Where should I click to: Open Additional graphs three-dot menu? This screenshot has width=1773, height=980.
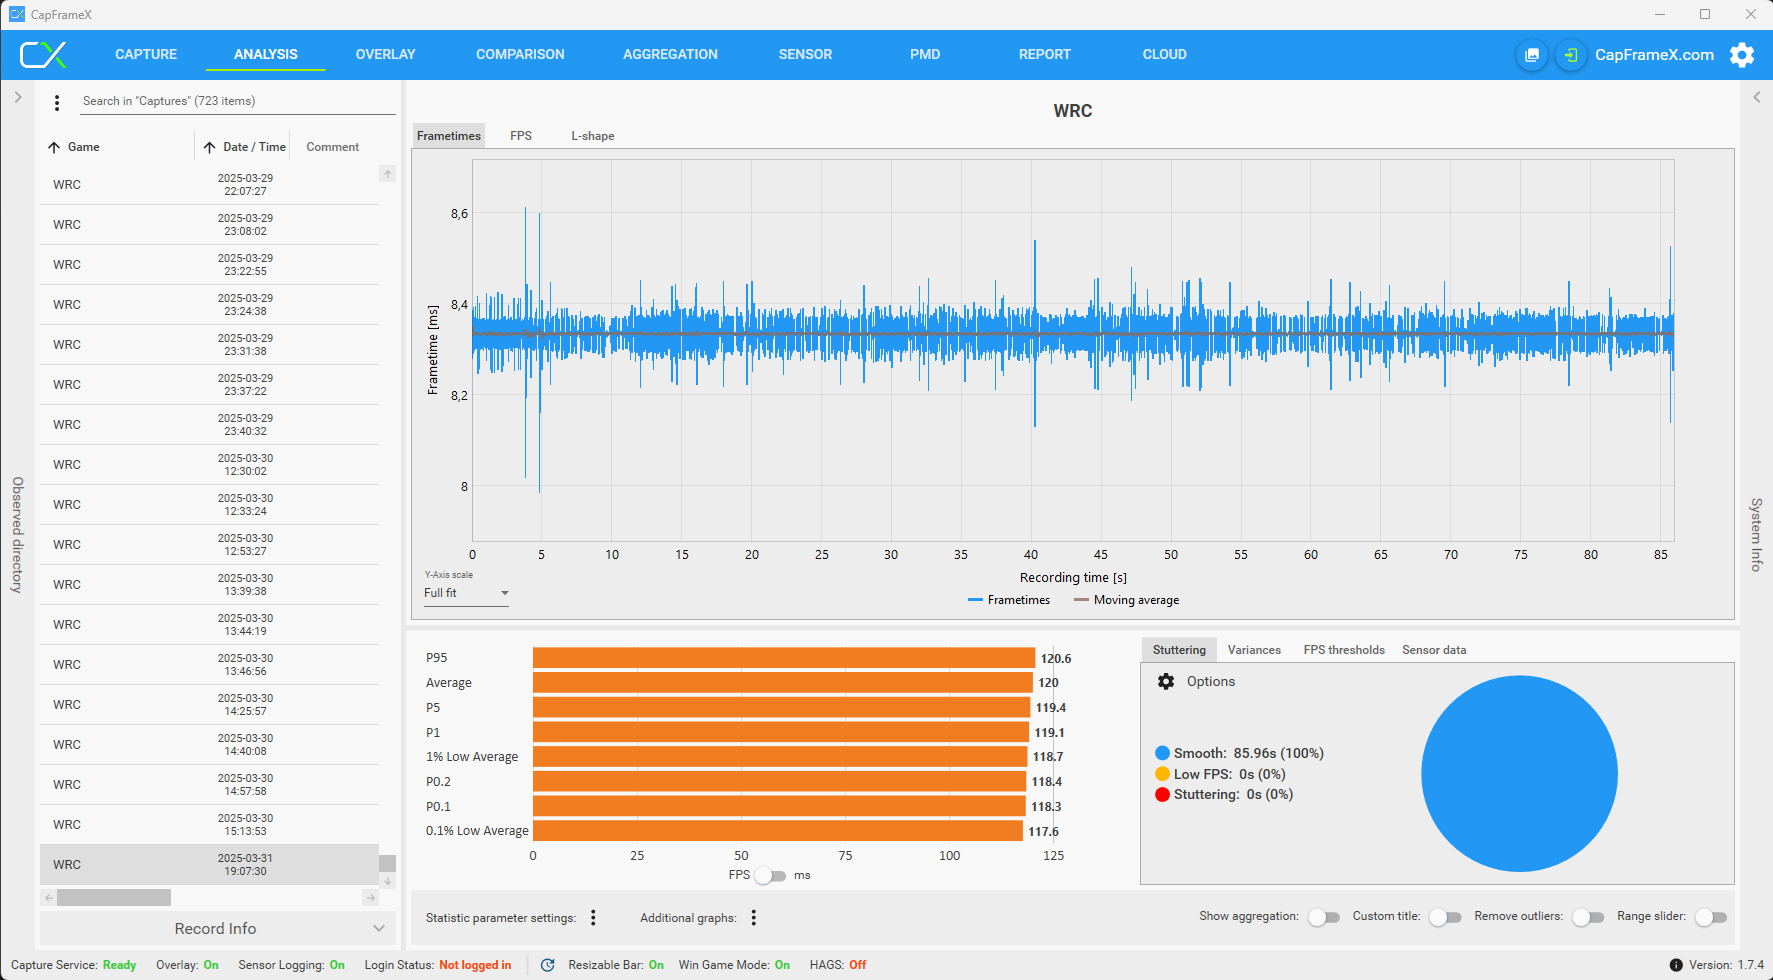(x=753, y=918)
